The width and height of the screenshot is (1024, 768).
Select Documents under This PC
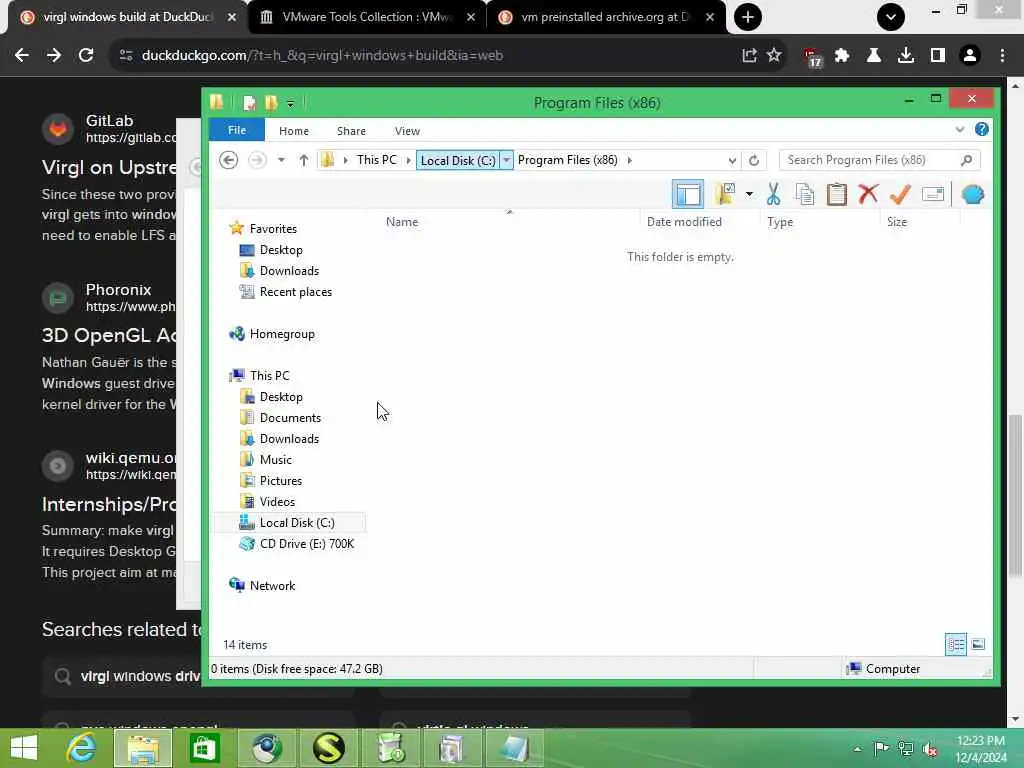[x=290, y=418]
